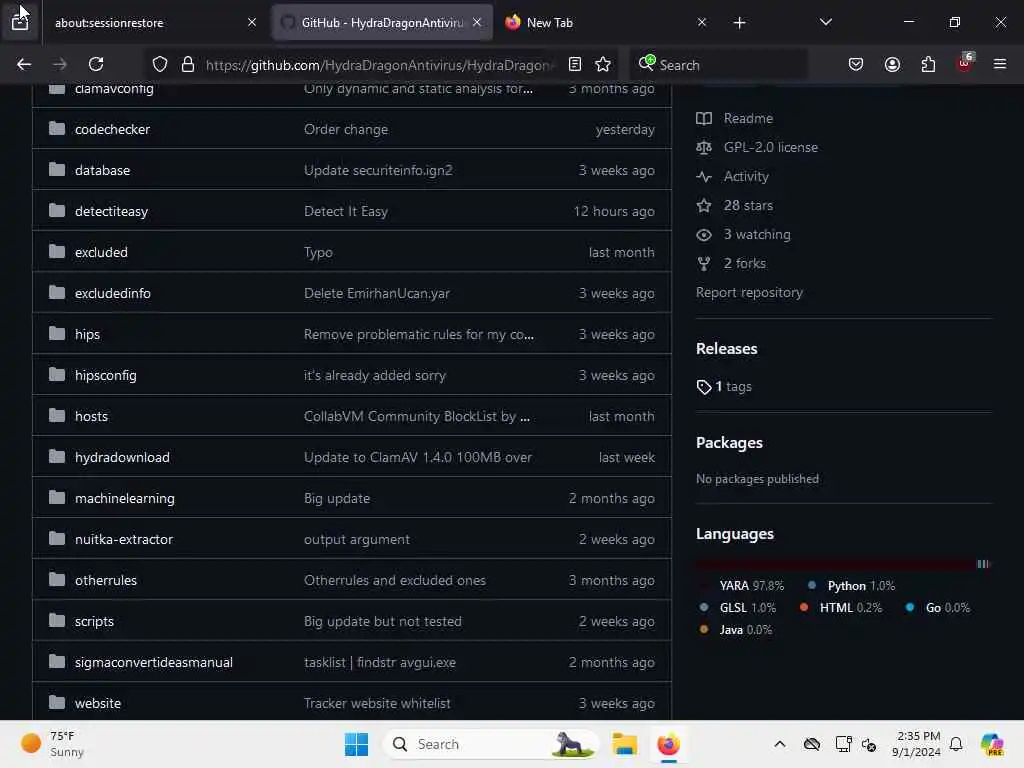Bookmark this page with the star icon
The height and width of the screenshot is (768, 1024).
click(603, 64)
